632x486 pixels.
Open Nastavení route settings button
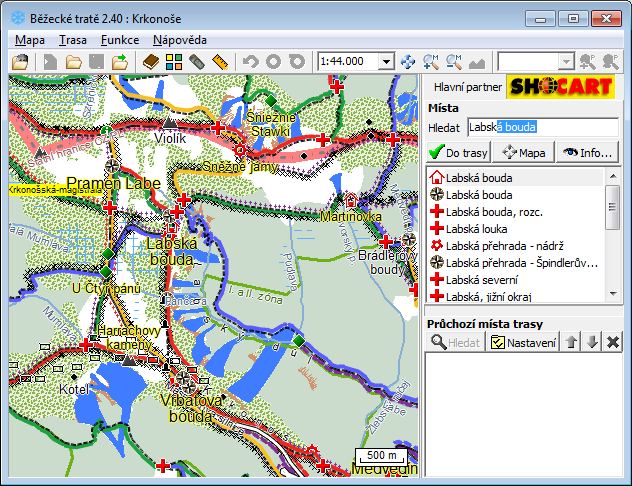pyautogui.click(x=523, y=342)
